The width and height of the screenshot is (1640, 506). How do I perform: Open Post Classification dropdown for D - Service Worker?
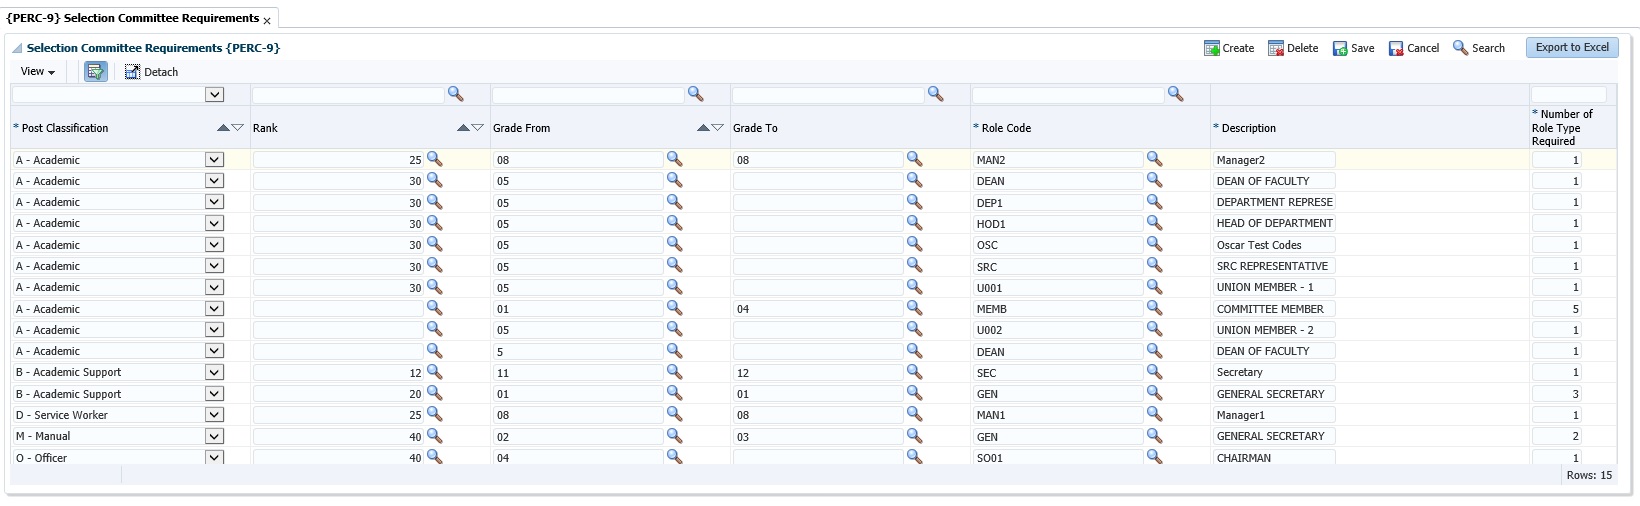tap(214, 415)
